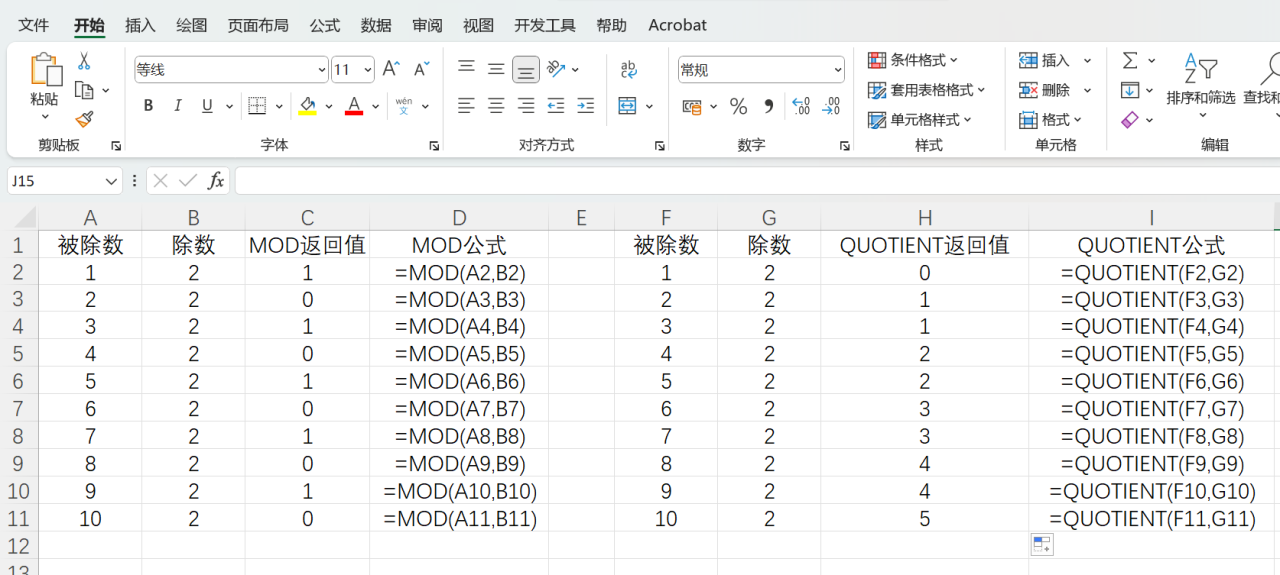Apply comma style number format
1280x575 pixels.
pos(768,106)
